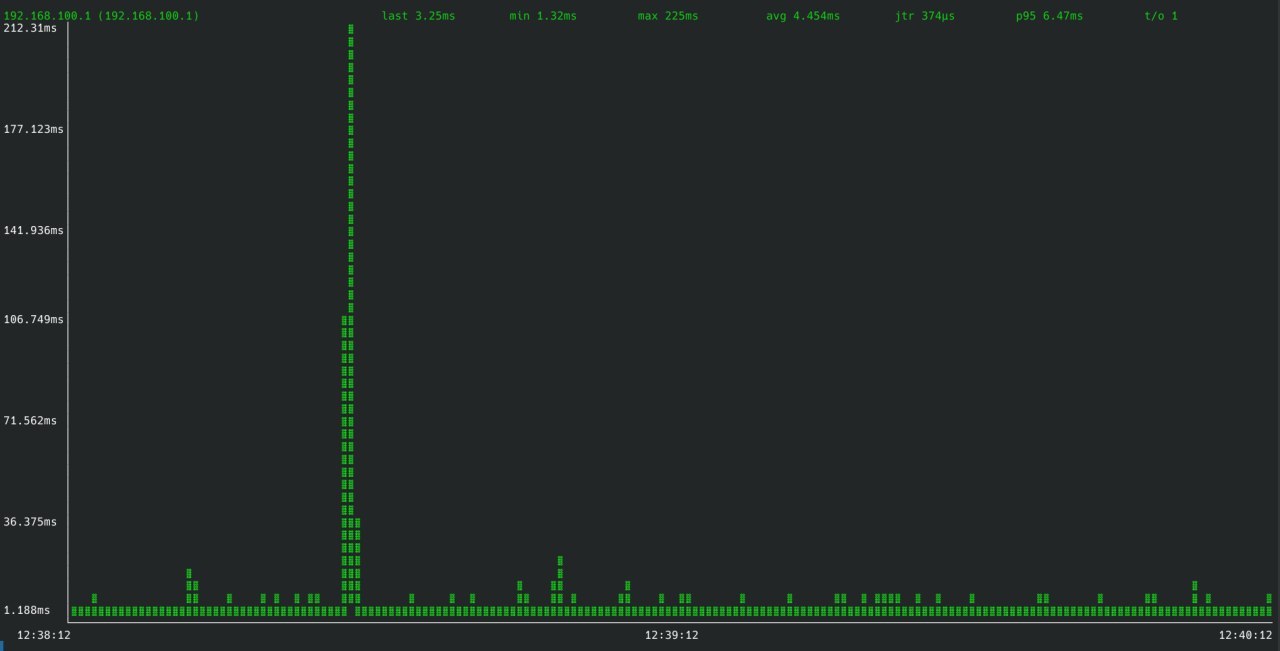Click the 71.562ms y-axis label
1280x651 pixels.
click(x=31, y=420)
